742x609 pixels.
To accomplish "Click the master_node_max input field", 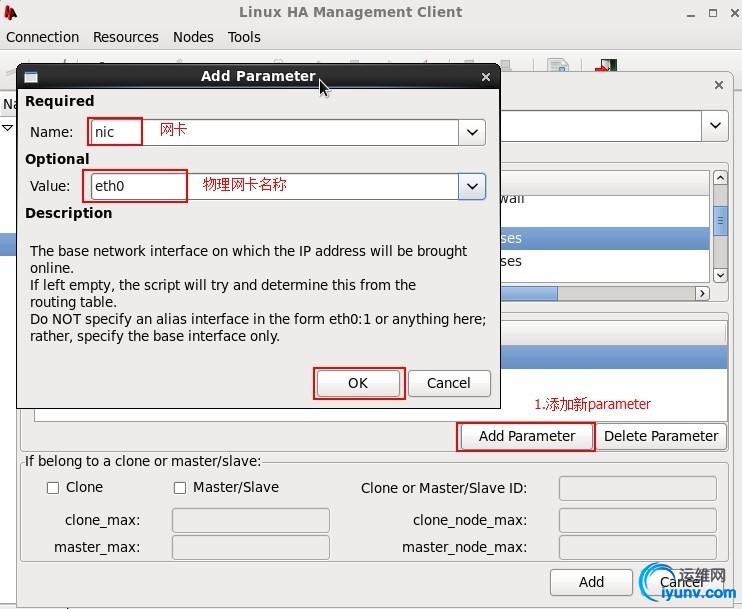I will click(637, 547).
